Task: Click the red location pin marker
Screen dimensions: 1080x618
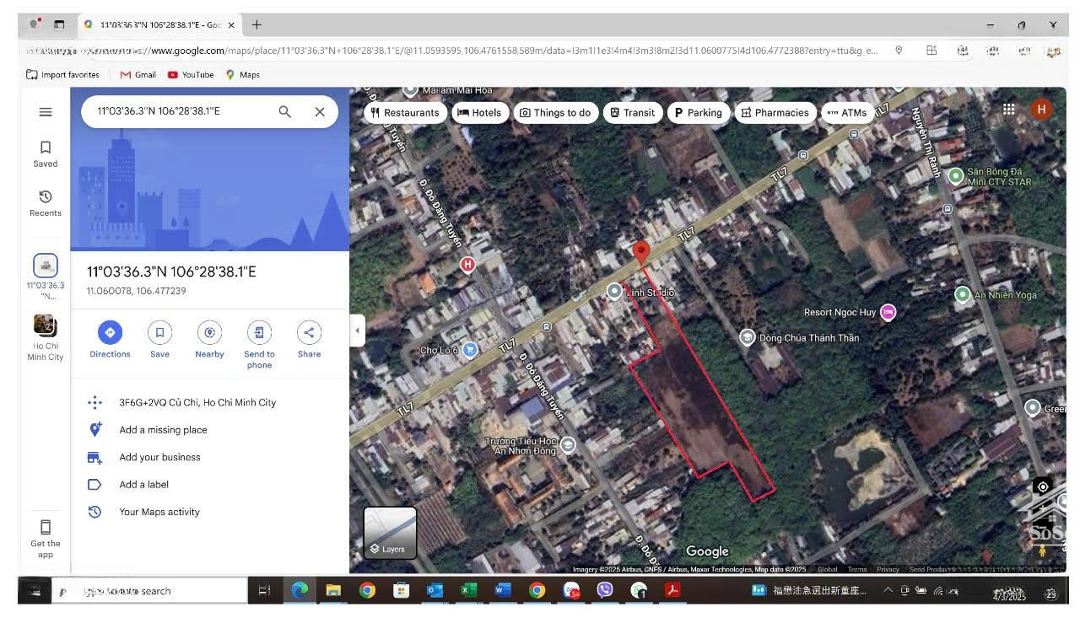Action: (642, 252)
